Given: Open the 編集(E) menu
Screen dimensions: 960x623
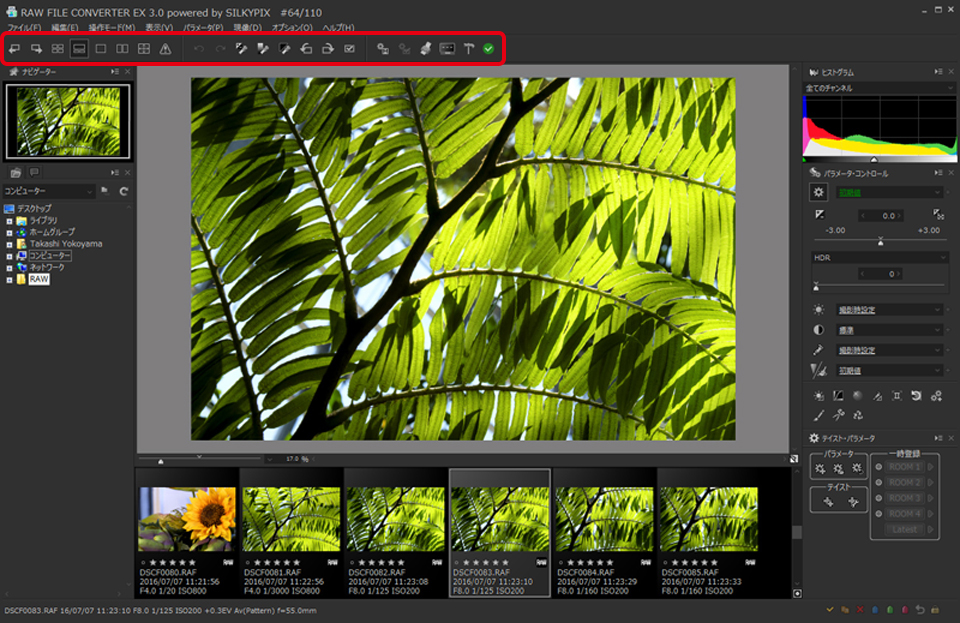Looking at the screenshot, I should 64,28.
